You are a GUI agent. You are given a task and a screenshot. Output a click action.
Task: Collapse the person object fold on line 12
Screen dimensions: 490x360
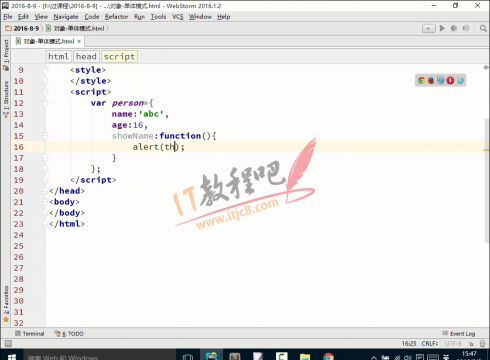[45, 103]
